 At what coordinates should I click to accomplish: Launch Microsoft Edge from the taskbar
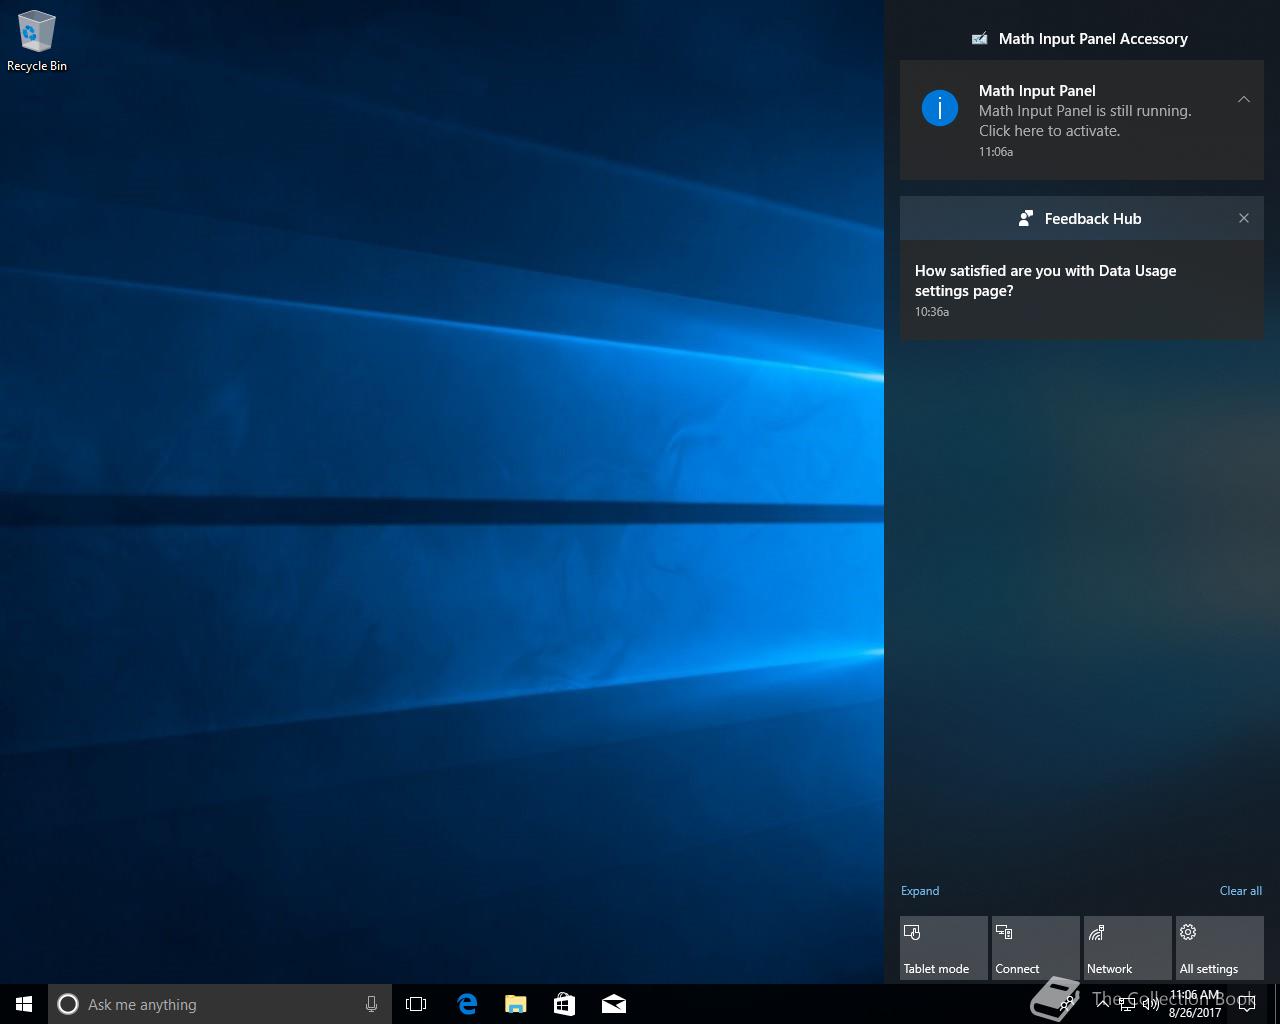pos(466,1004)
